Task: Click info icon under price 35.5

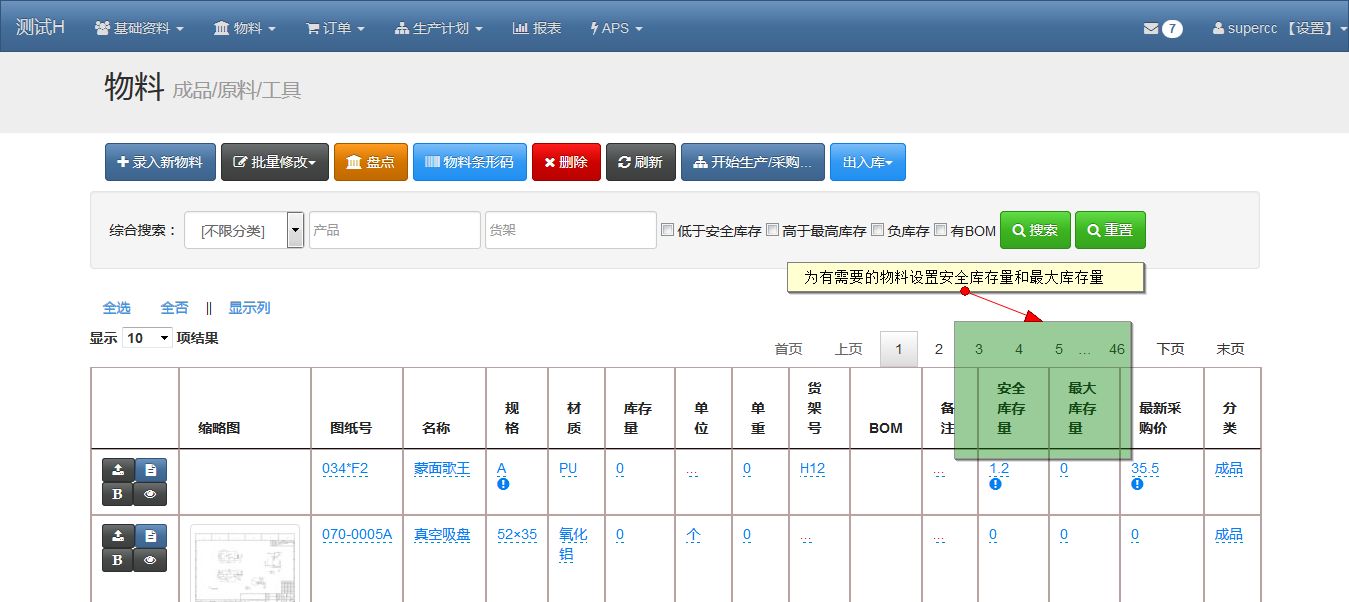Action: click(x=1137, y=484)
